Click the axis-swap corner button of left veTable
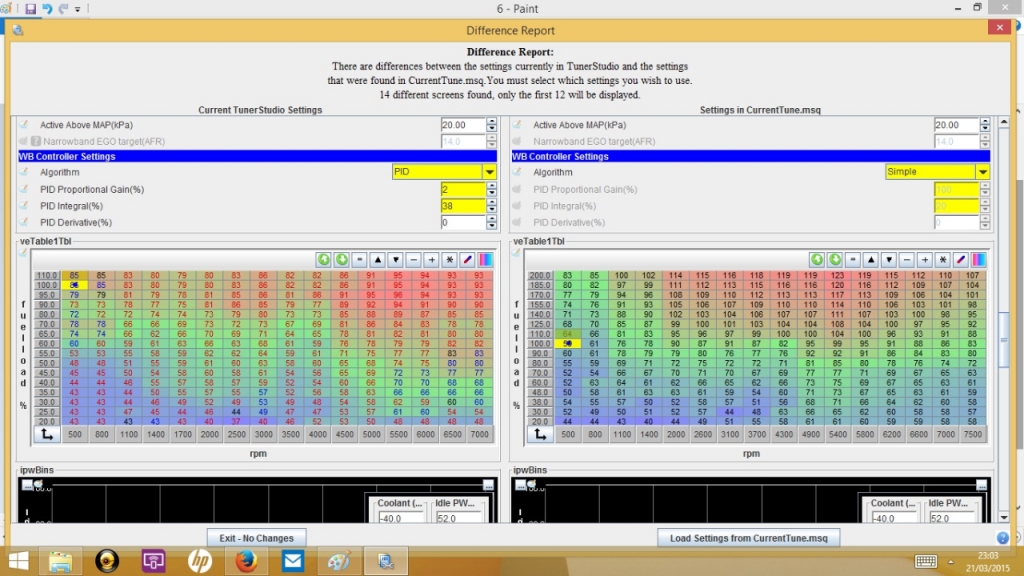The image size is (1024, 576). tap(47, 434)
